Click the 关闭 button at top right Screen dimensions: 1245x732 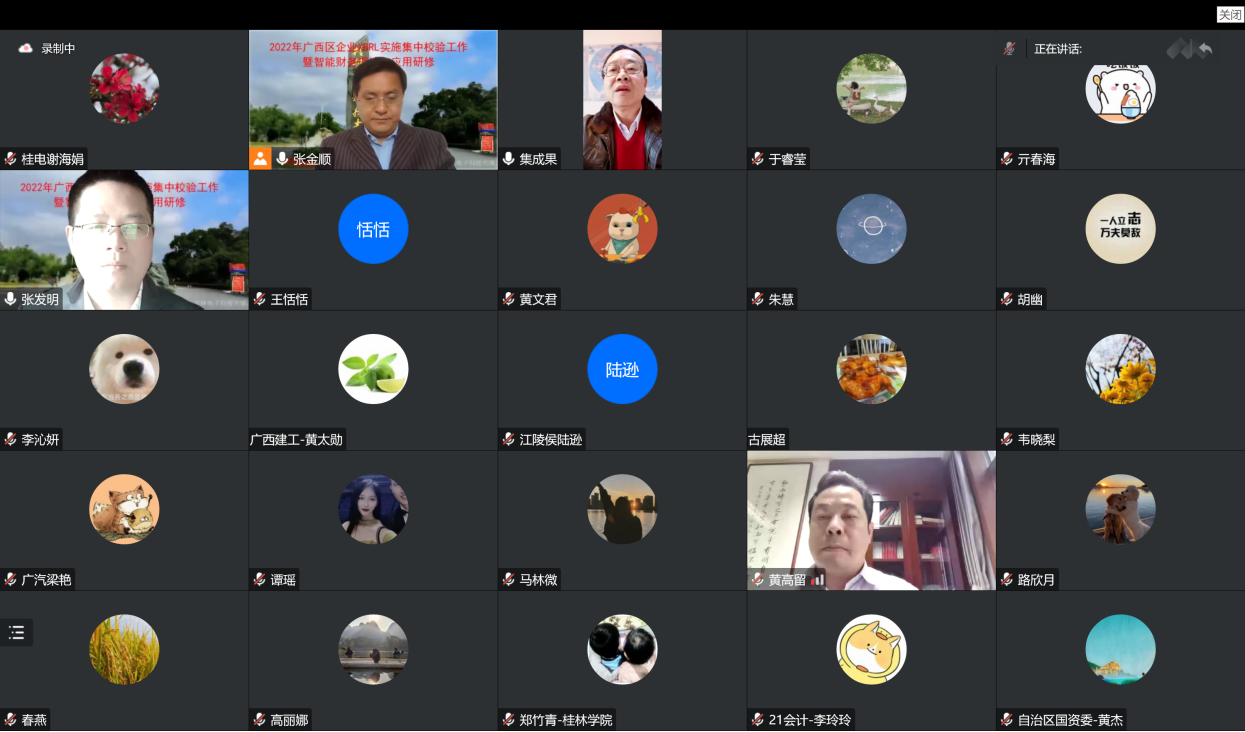[x=1229, y=14]
